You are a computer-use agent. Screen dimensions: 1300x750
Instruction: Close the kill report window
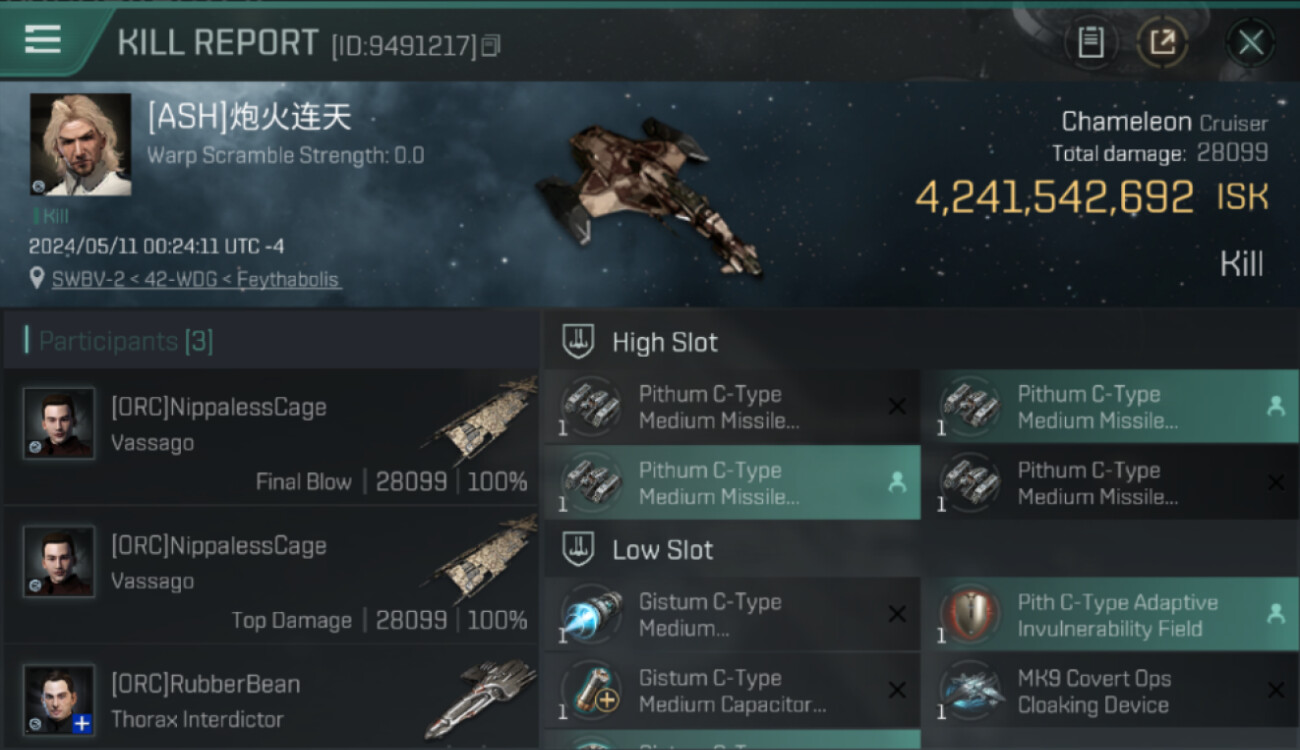point(1250,42)
